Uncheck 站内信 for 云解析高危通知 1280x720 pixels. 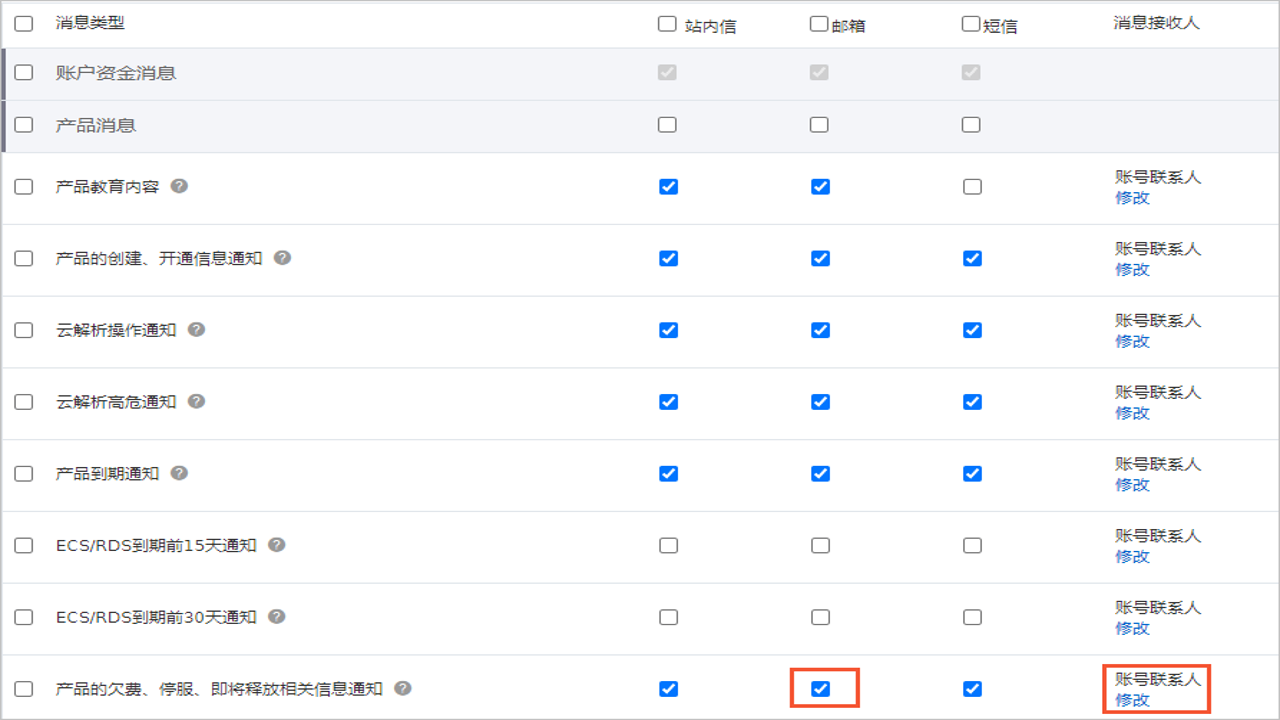pos(668,402)
